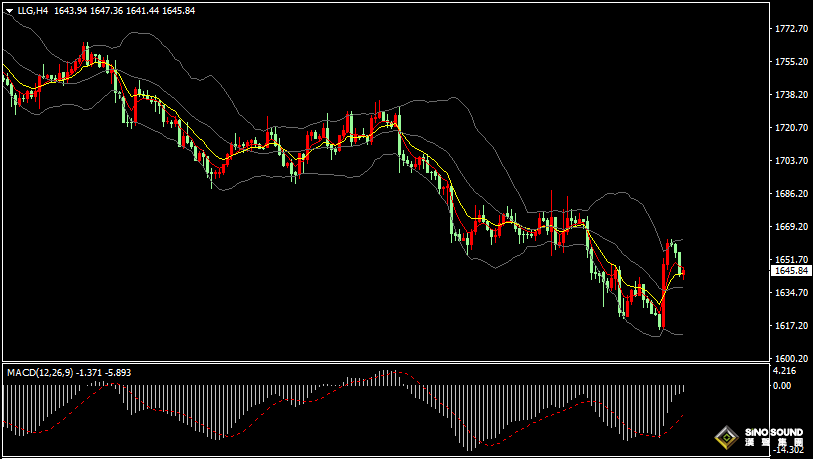Click the 1686.20 price axis label

pos(791,193)
